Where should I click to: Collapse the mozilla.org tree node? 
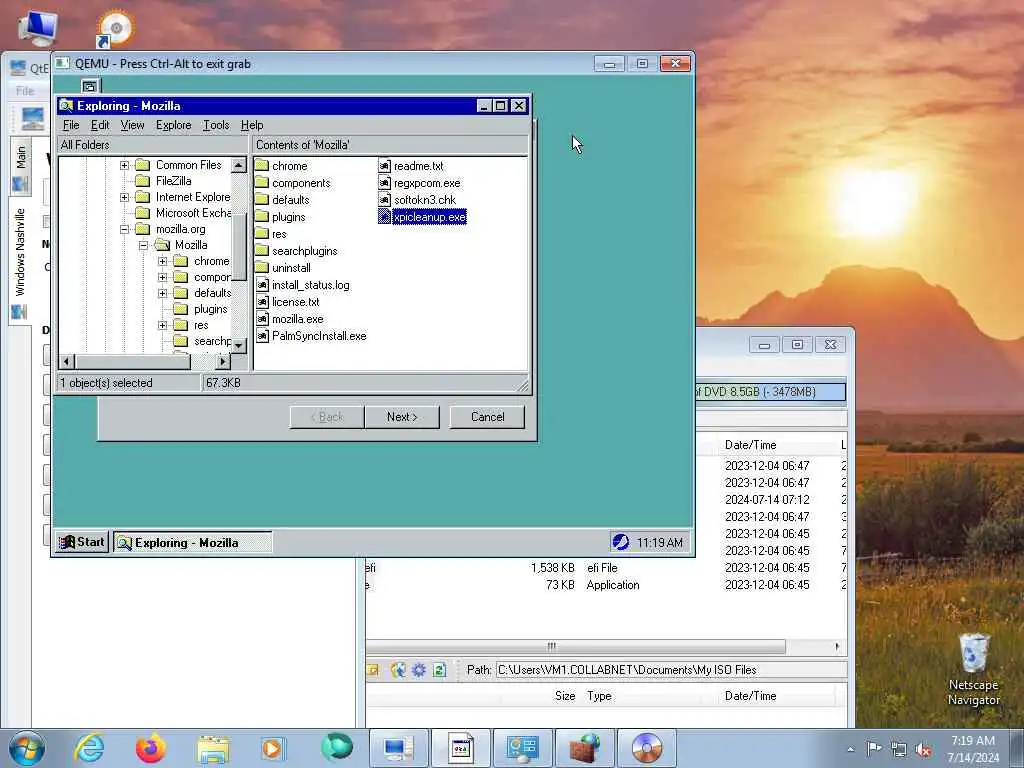tap(124, 229)
